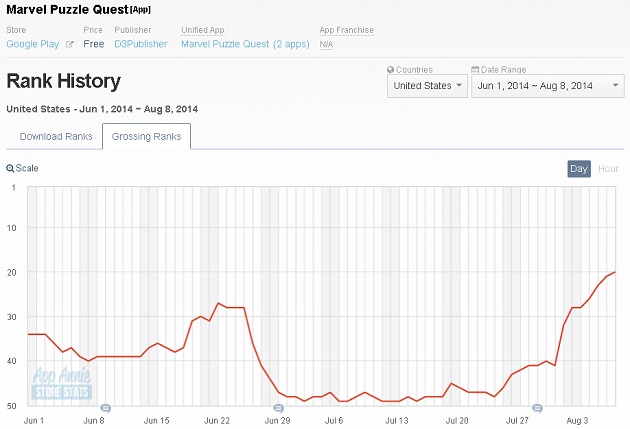Click the Google Play store link
This screenshot has width=630, height=429.
pyautogui.click(x=33, y=44)
